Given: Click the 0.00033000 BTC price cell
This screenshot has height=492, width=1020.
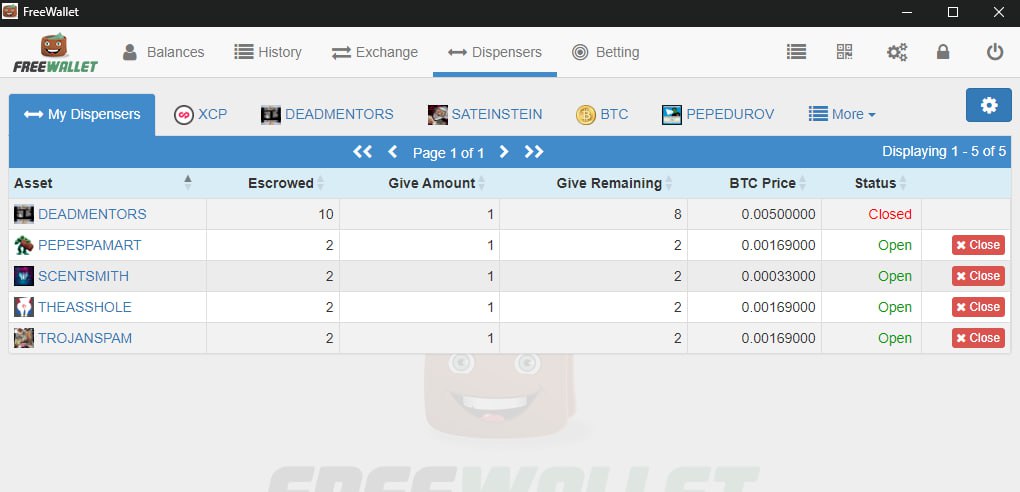Looking at the screenshot, I should click(x=779, y=276).
